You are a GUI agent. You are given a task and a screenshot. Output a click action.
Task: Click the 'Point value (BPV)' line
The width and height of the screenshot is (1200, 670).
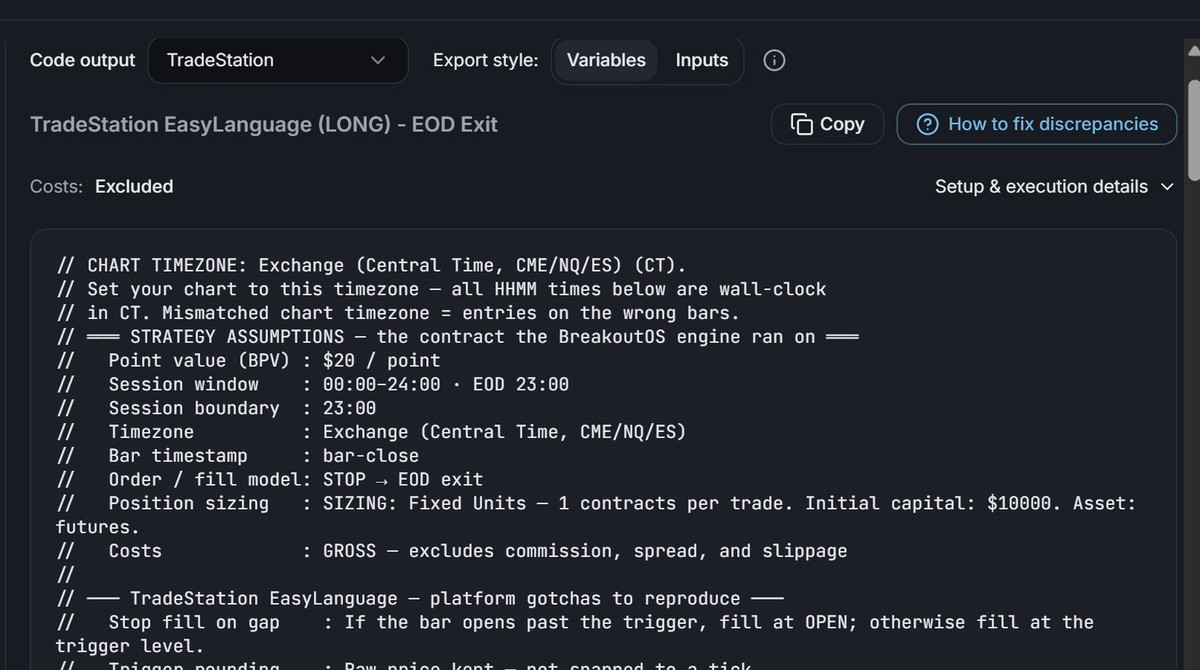(x=248, y=360)
